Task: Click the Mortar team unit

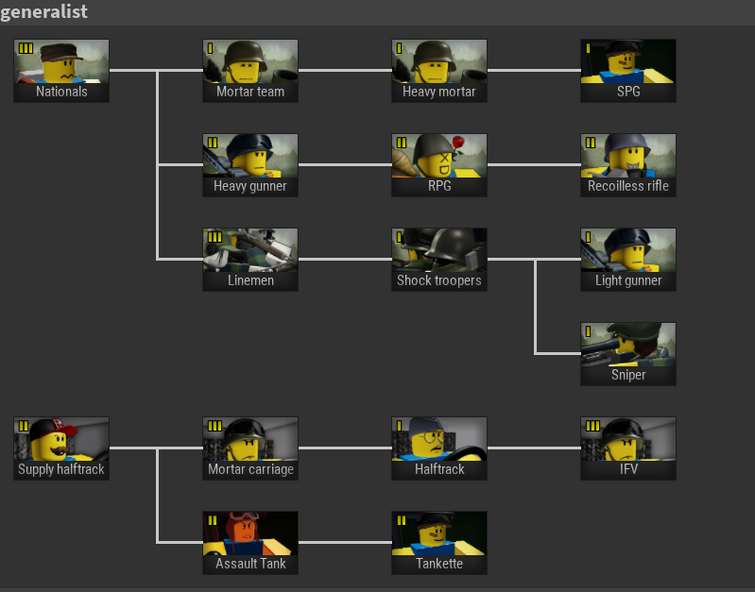Action: pyautogui.click(x=250, y=71)
